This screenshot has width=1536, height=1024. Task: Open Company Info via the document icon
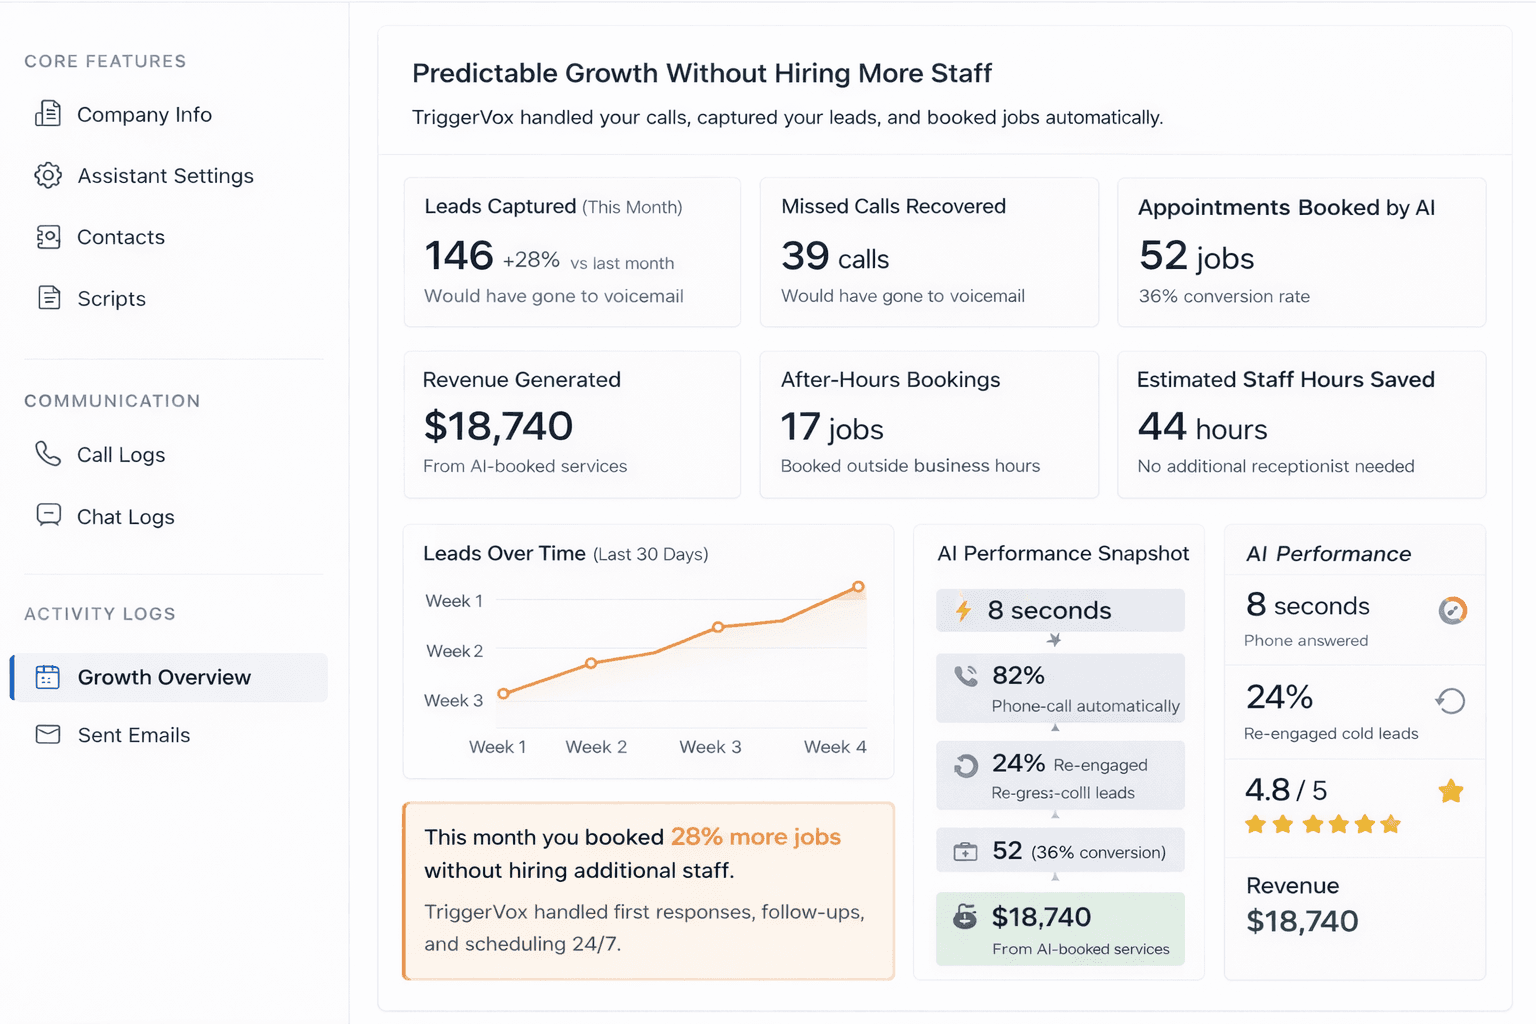tap(47, 114)
